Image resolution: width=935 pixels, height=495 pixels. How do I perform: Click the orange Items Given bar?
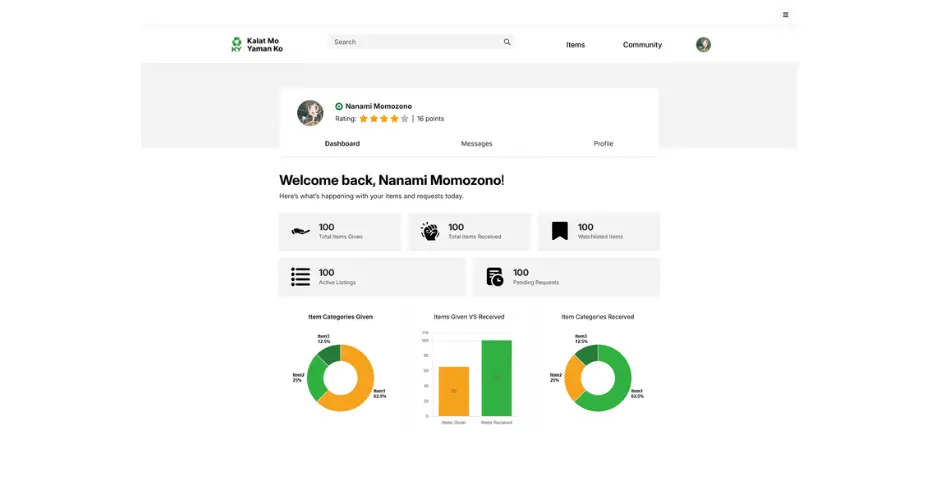454,391
